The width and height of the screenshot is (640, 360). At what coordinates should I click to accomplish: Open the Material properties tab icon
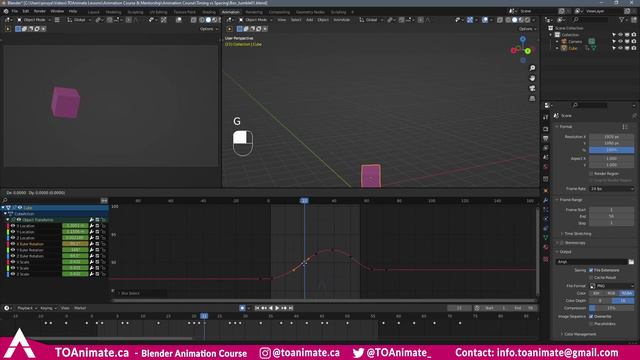pyautogui.click(x=546, y=247)
